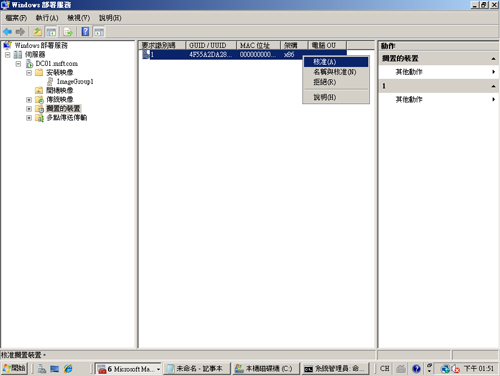Select the DC01.msft.com server node
Image resolution: width=500 pixels, height=376 pixels.
57,63
